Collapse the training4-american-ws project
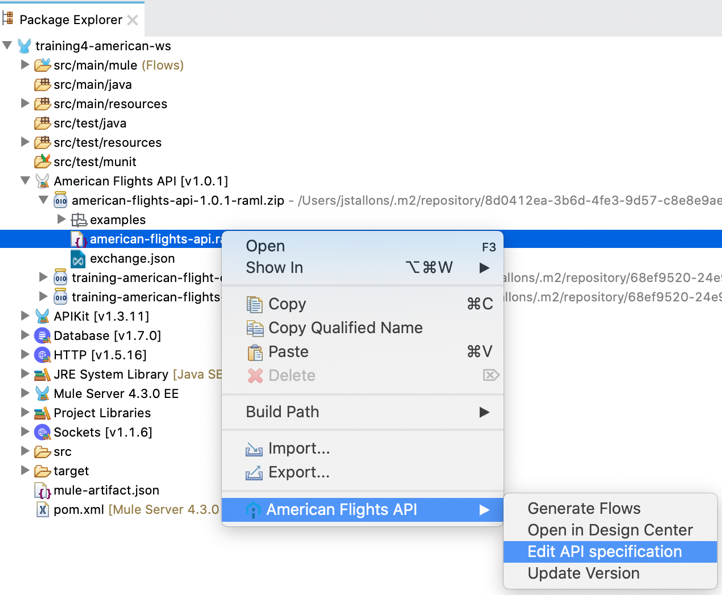 7,45
